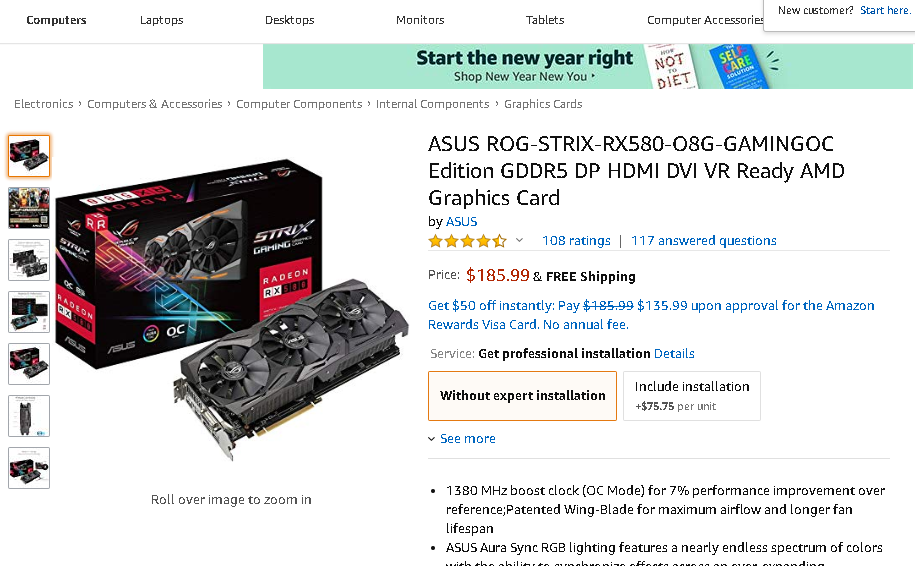915x566 pixels.
Task: Select the fifth thumbnail of boxed card
Action: [x=29, y=364]
